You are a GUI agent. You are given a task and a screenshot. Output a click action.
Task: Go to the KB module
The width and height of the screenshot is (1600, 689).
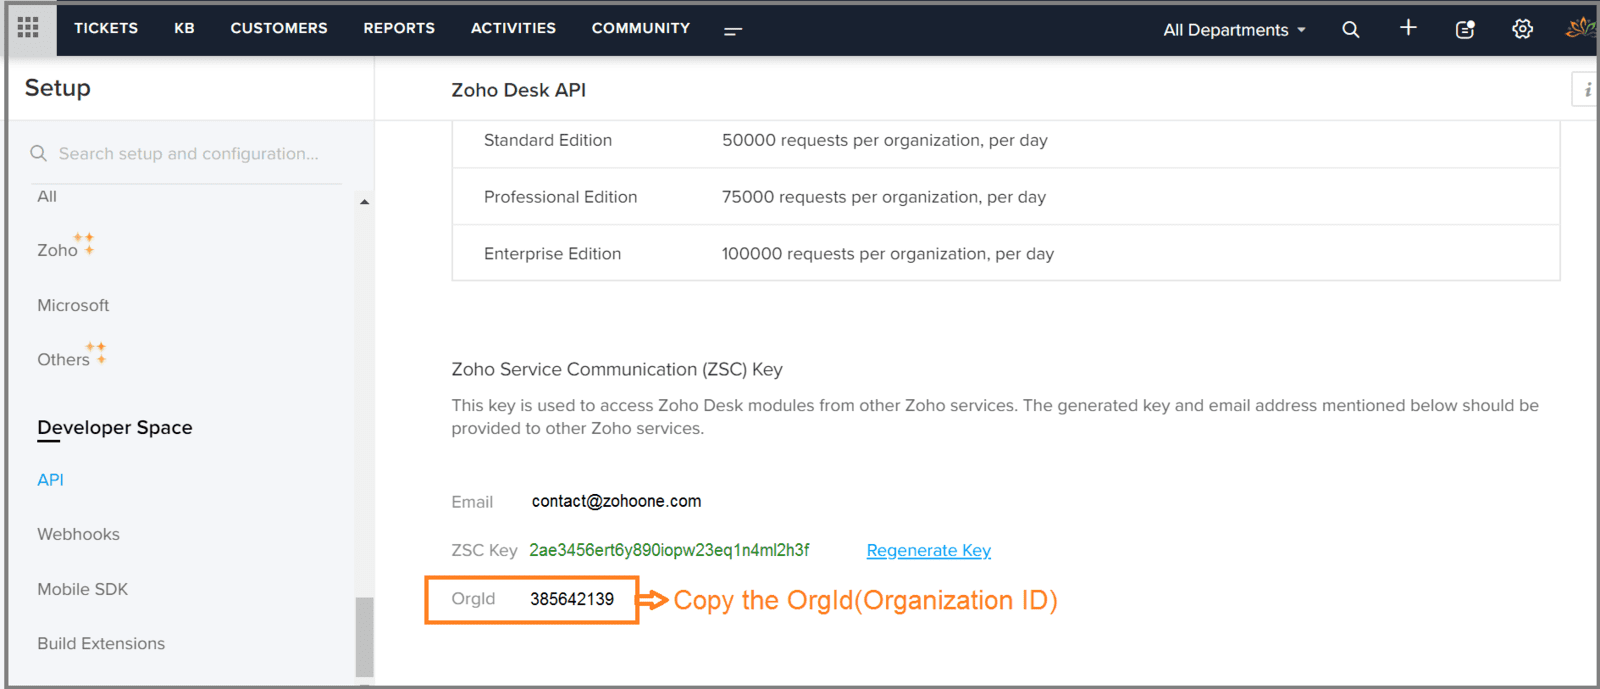tap(184, 28)
